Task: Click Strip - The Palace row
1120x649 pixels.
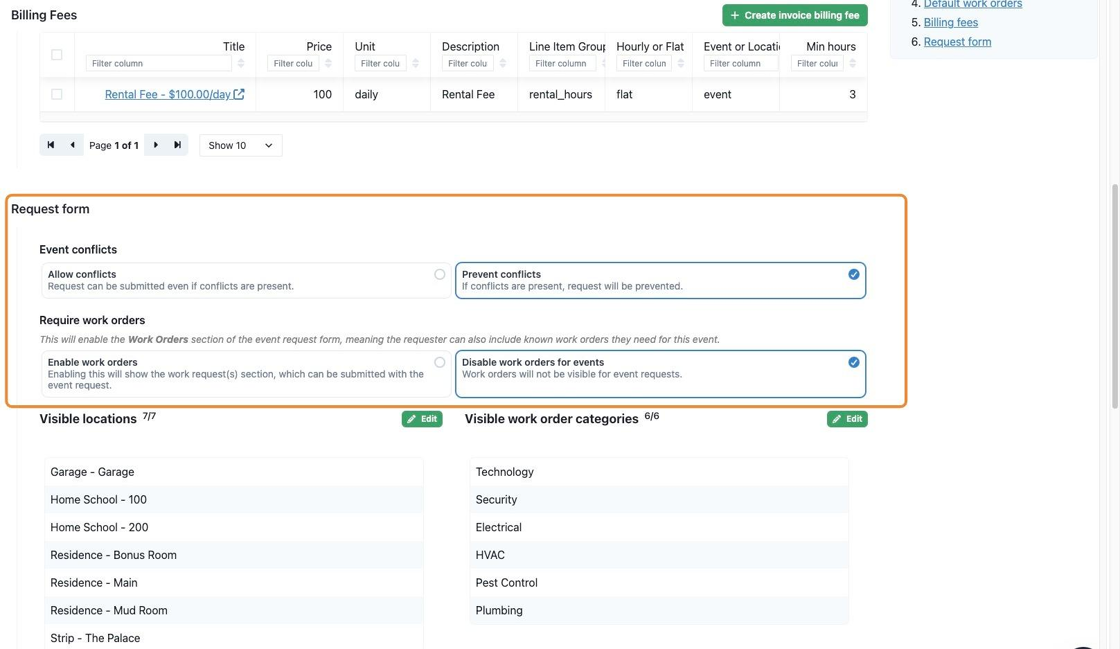Action: pos(234,638)
